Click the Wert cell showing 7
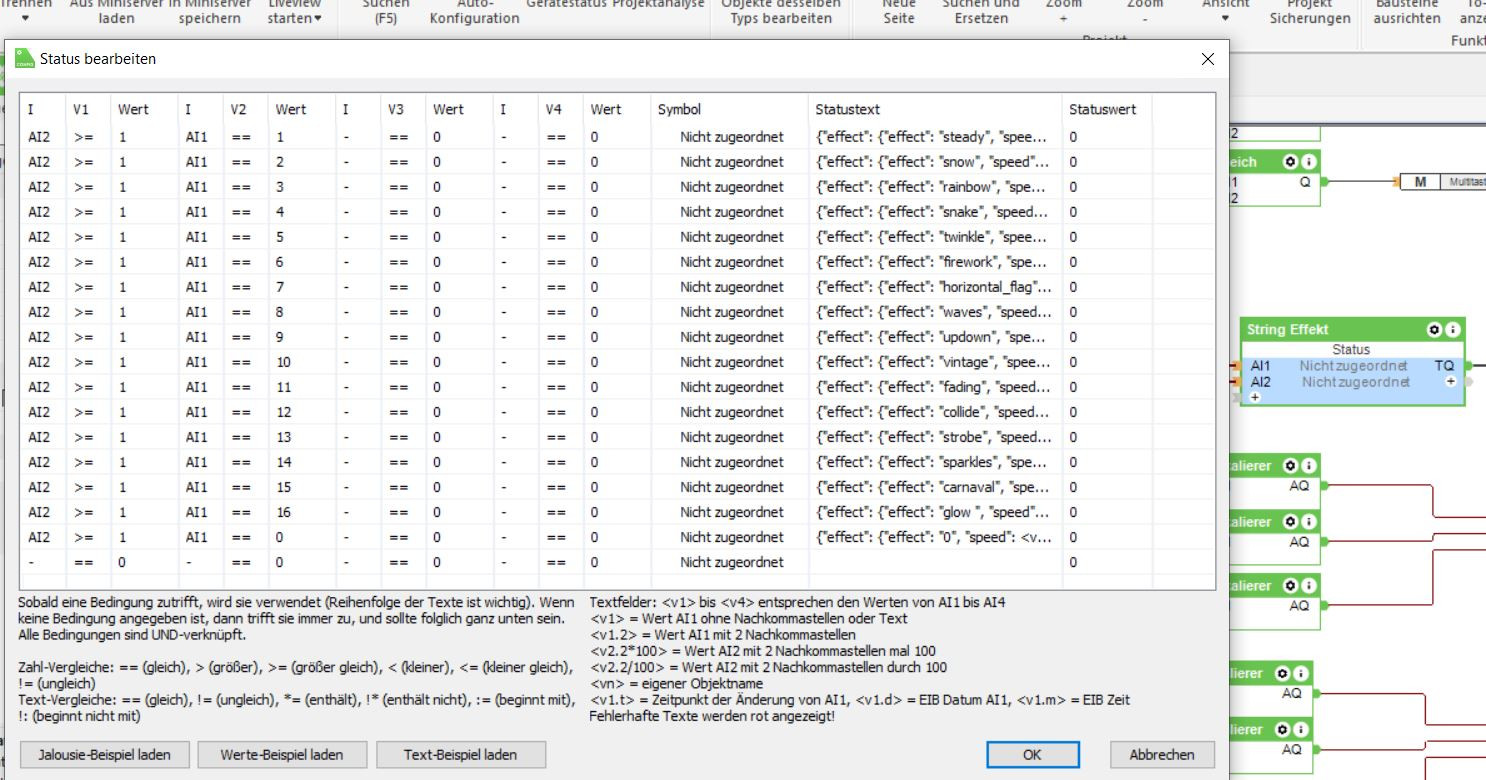 302,287
